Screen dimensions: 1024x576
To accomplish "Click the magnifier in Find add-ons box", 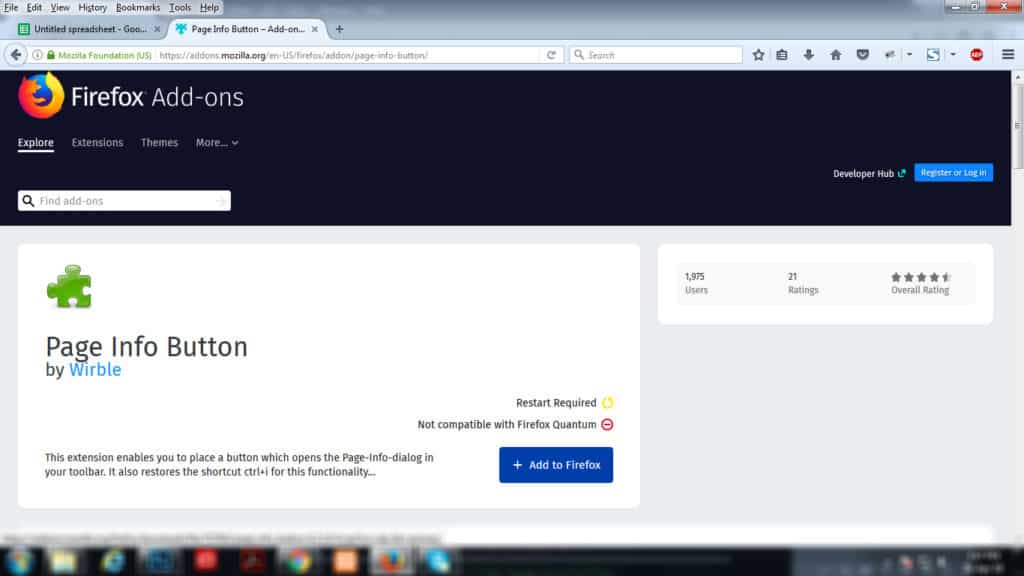I will click(x=28, y=200).
